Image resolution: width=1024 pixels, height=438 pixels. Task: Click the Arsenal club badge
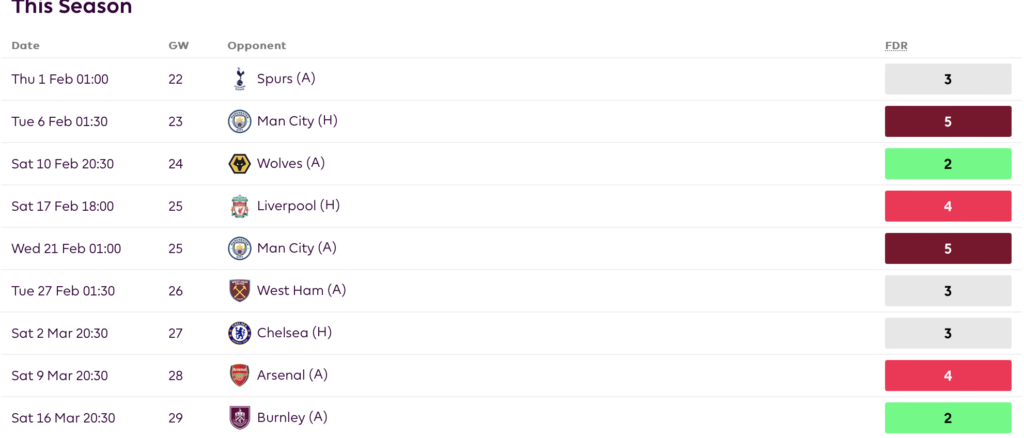[239, 375]
